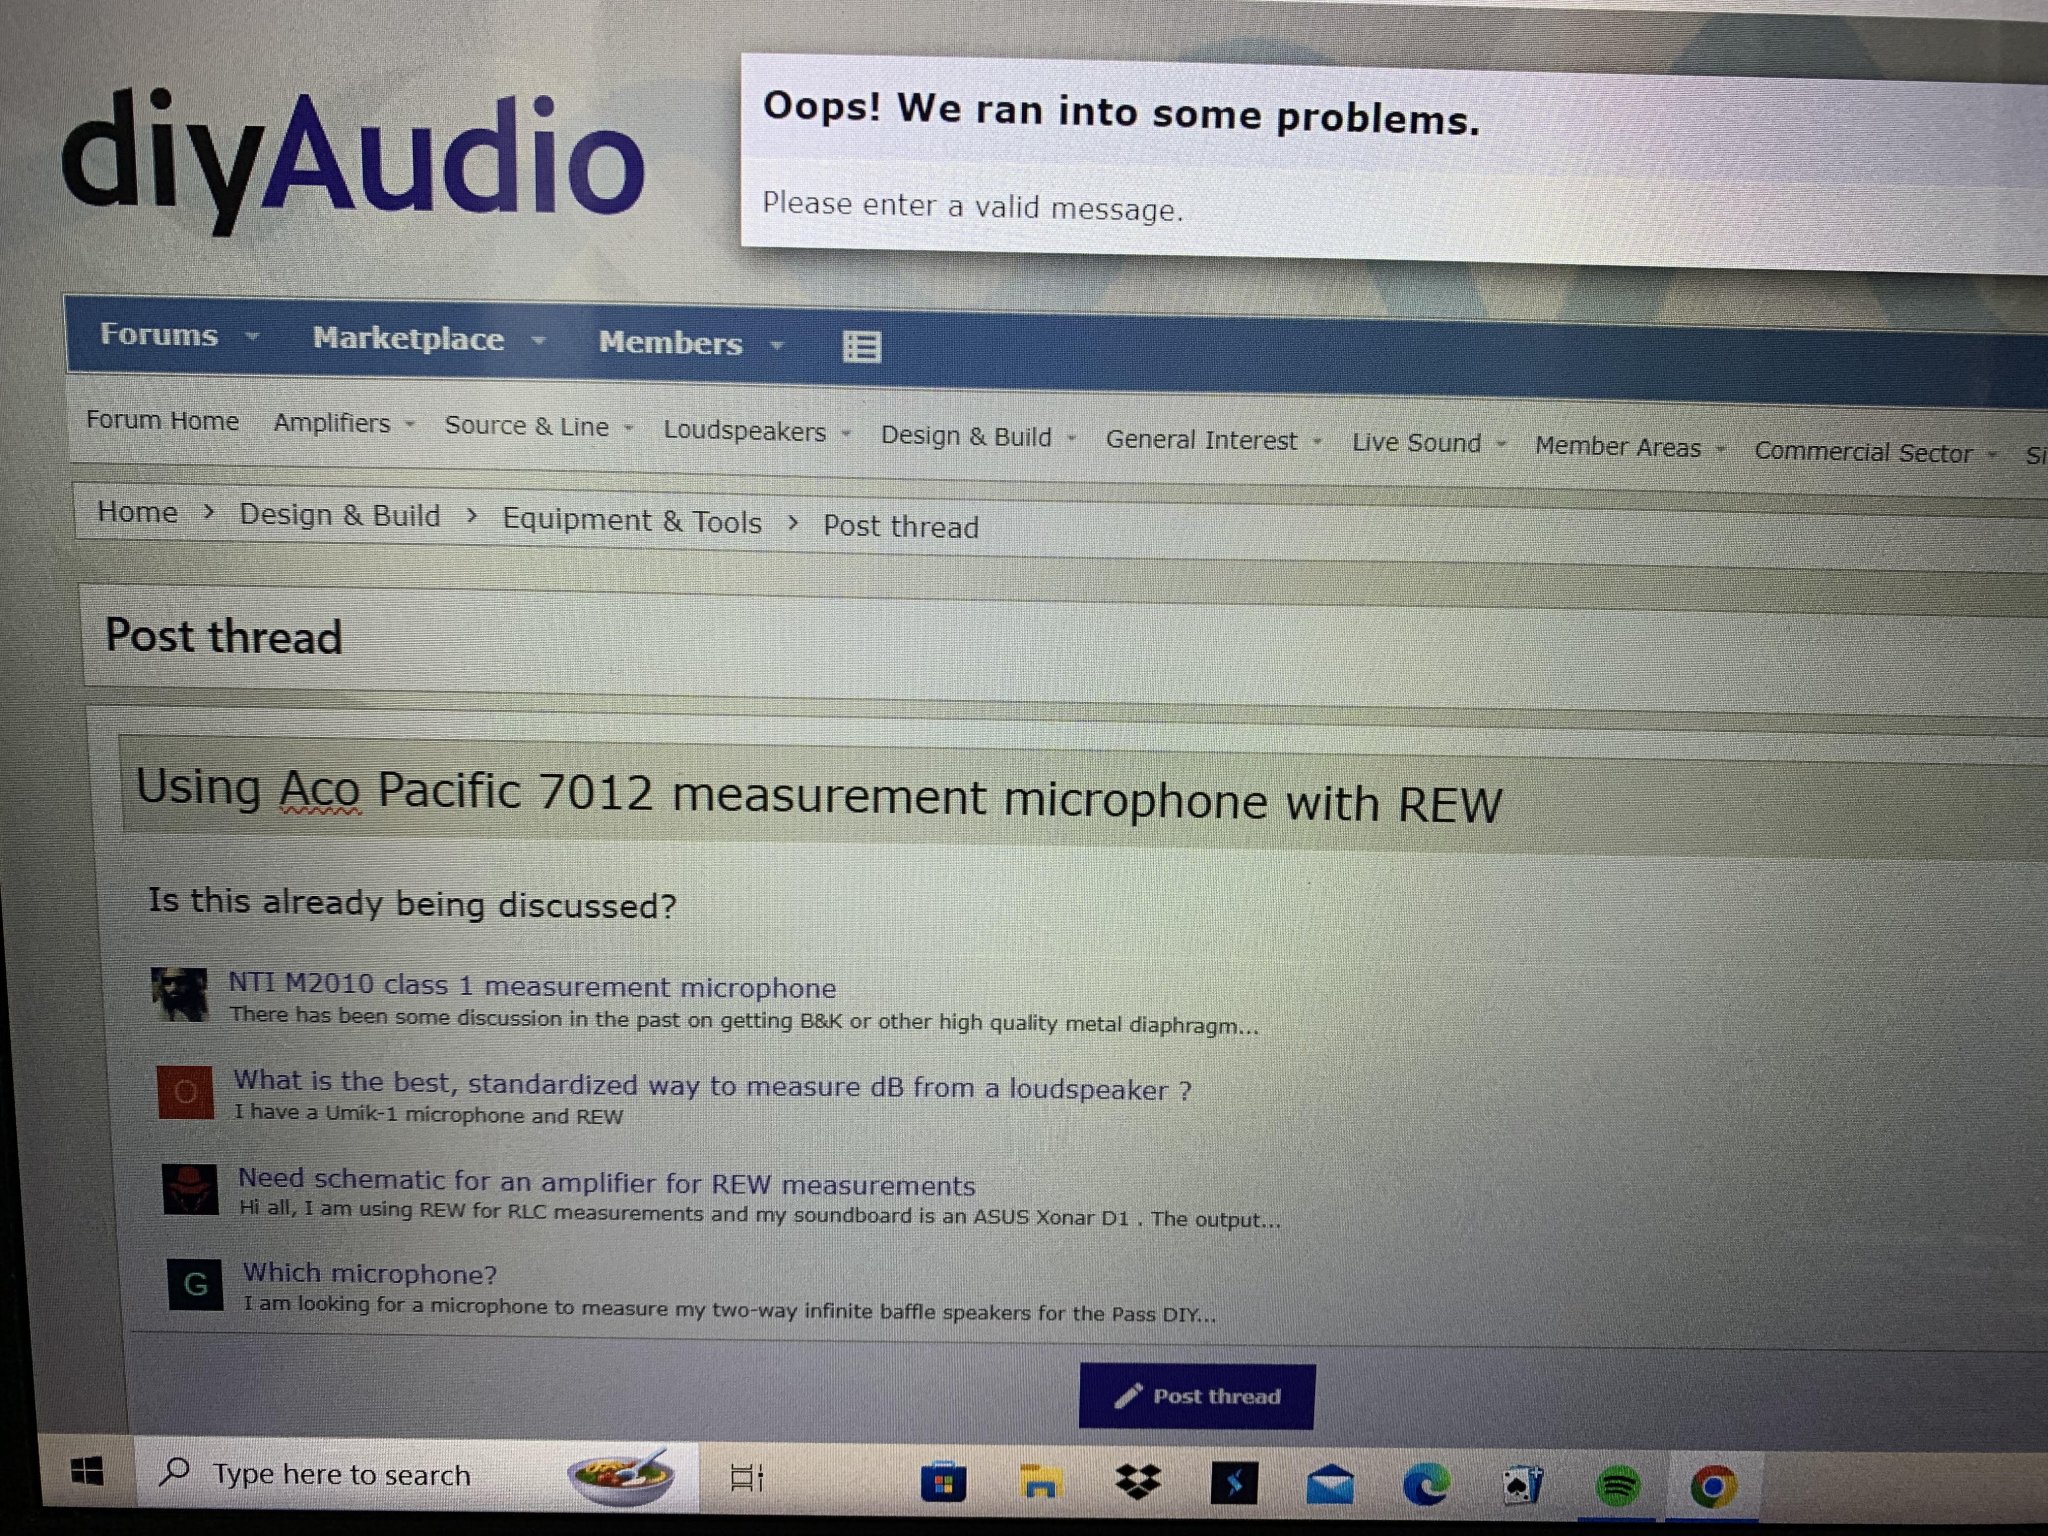Expand the Amplifiers submenu
The width and height of the screenshot is (2048, 1536).
coord(409,424)
